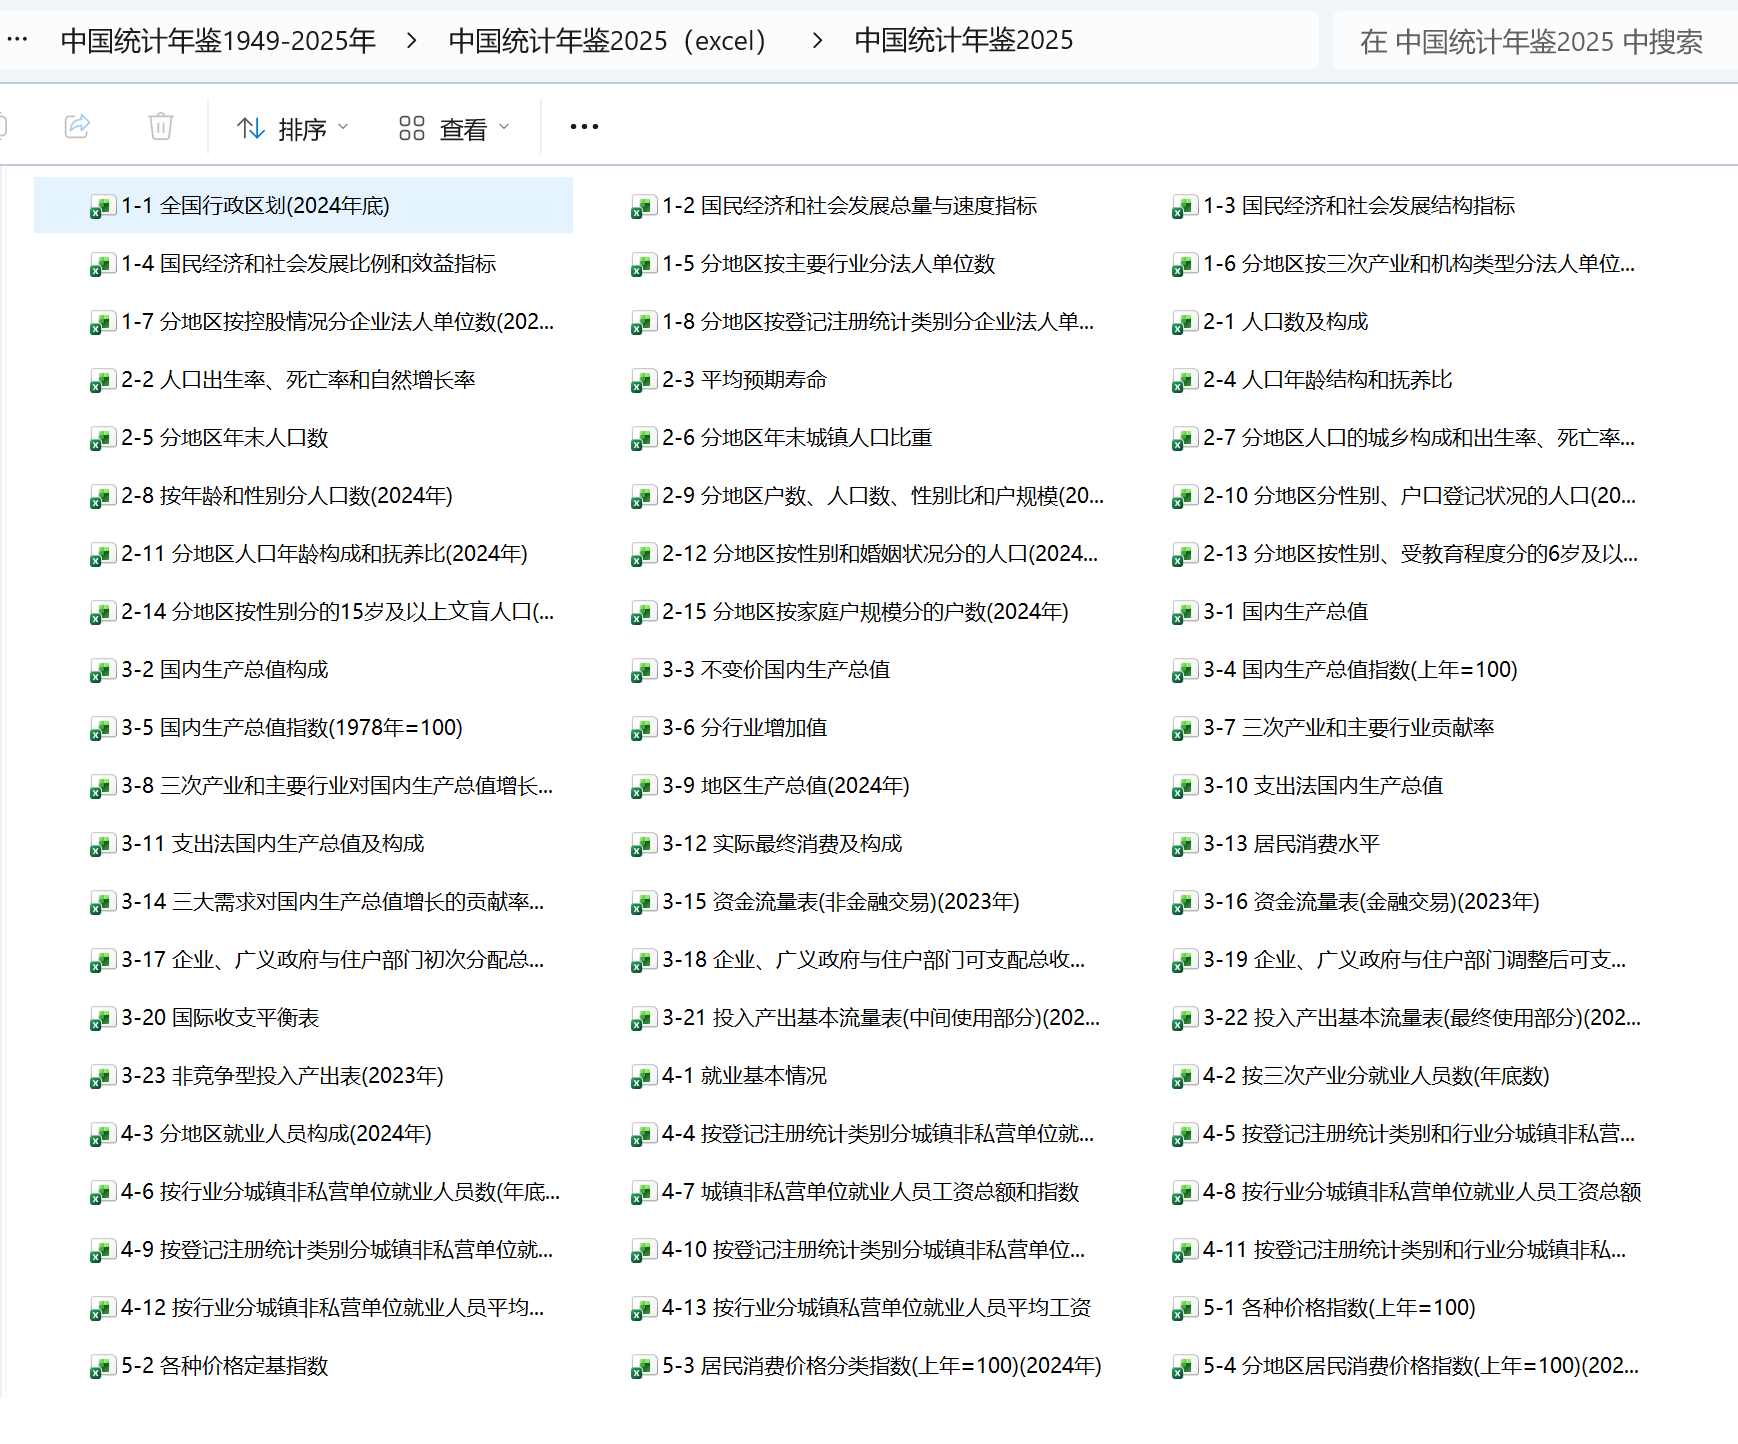This screenshot has height=1444, width=1738.
Task: Click Excel icon of 4-3 分地区就业人员构成
Action: 102,1135
